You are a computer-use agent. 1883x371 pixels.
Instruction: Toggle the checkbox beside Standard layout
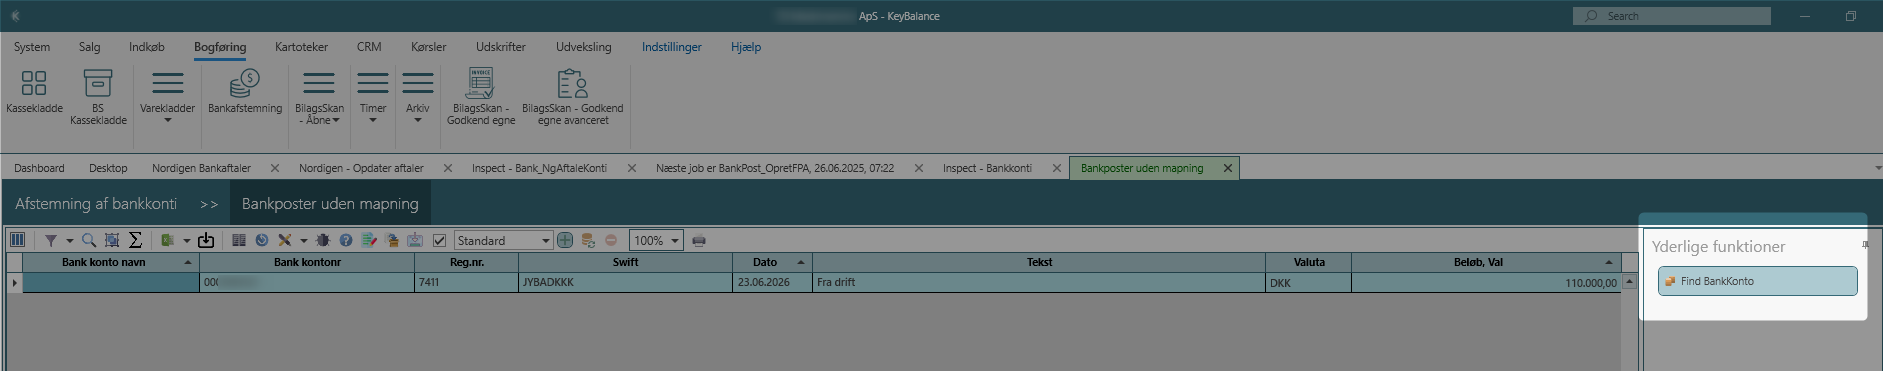(x=439, y=240)
